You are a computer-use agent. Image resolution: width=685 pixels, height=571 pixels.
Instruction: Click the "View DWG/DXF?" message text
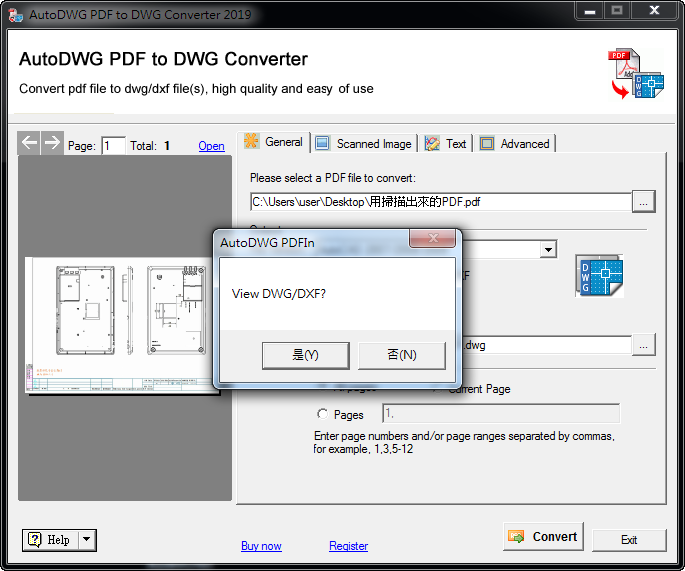click(279, 294)
